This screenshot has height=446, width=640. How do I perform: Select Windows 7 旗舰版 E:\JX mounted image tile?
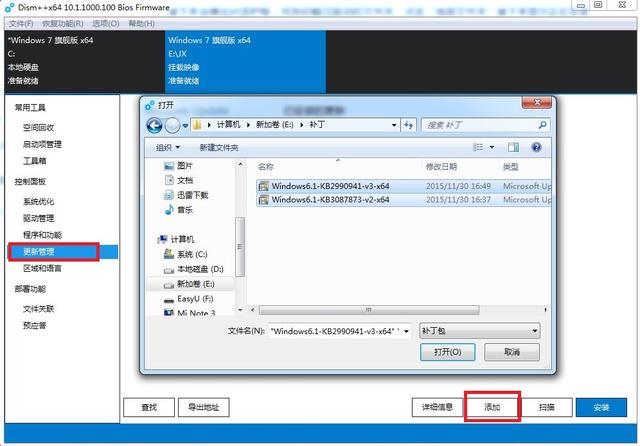245,61
